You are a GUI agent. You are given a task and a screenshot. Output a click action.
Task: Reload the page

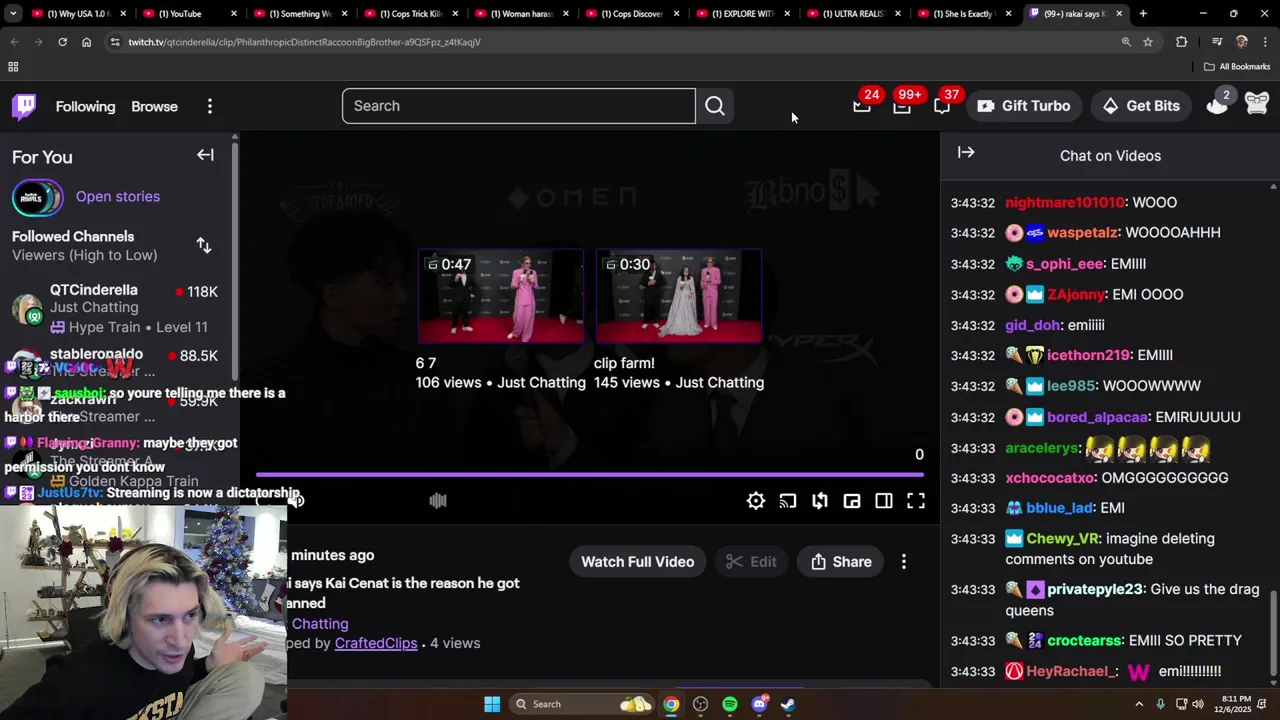click(62, 42)
